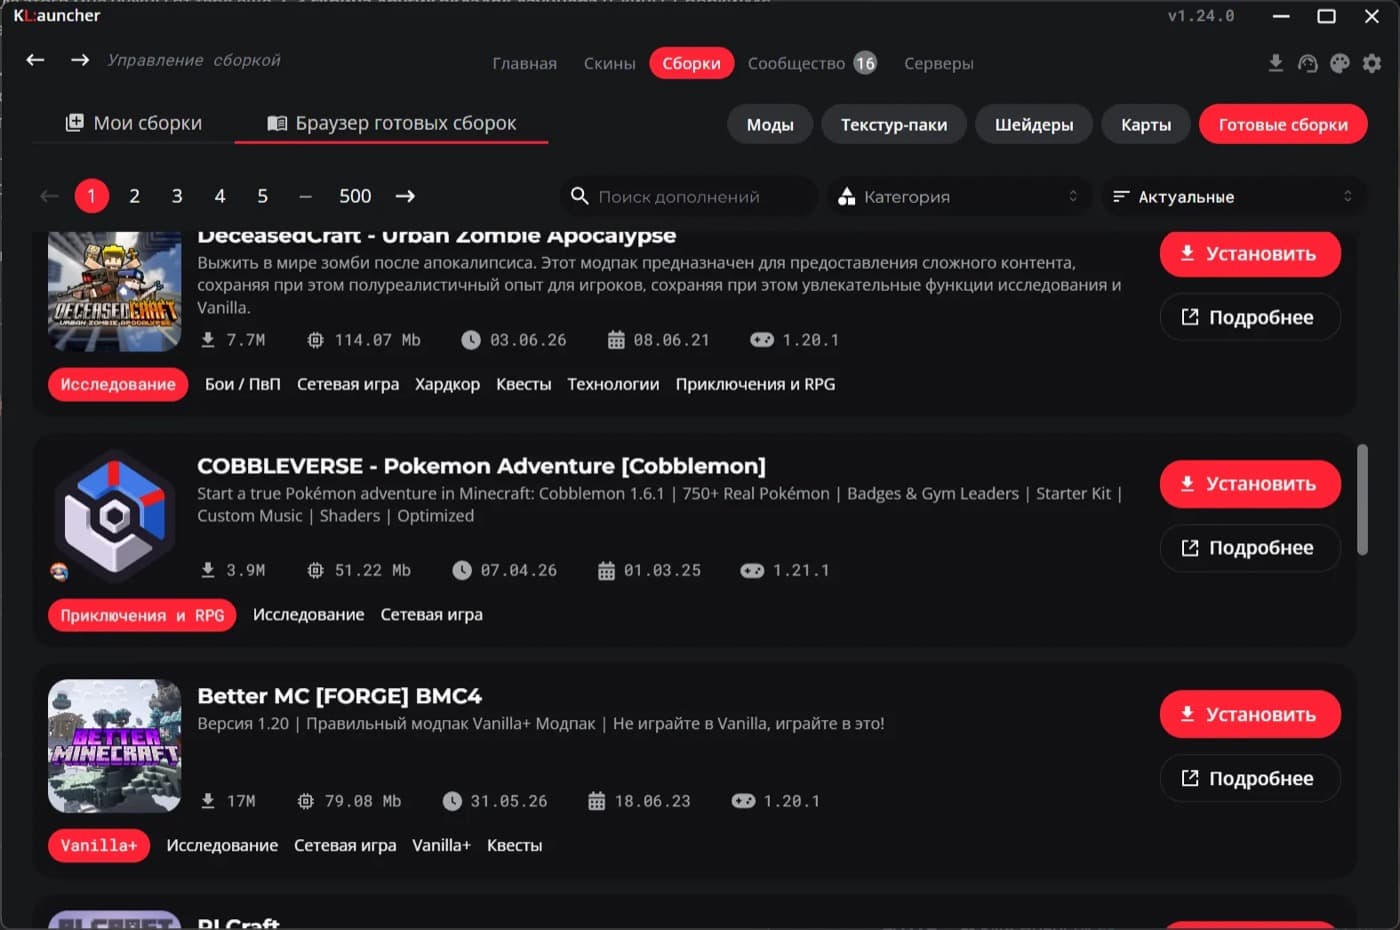Open the Категория dropdown
1400x930 pixels.
coord(960,196)
